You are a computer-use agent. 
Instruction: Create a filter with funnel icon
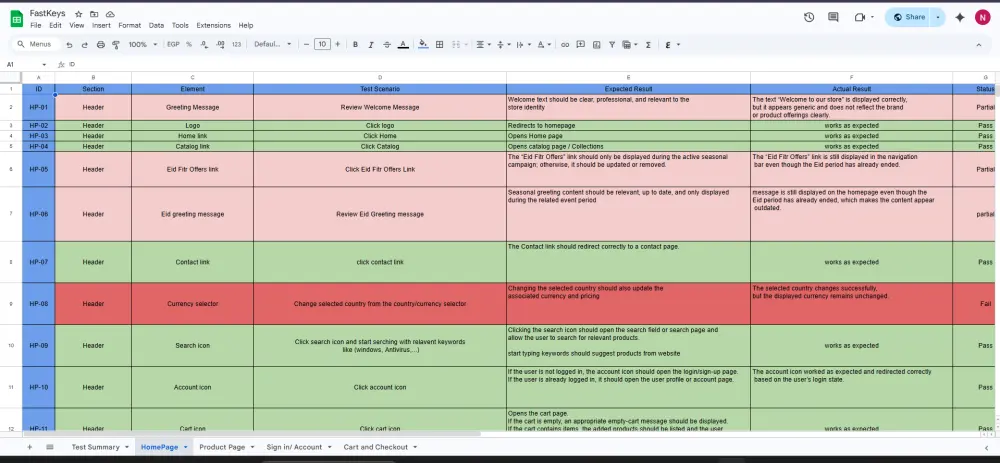point(612,45)
